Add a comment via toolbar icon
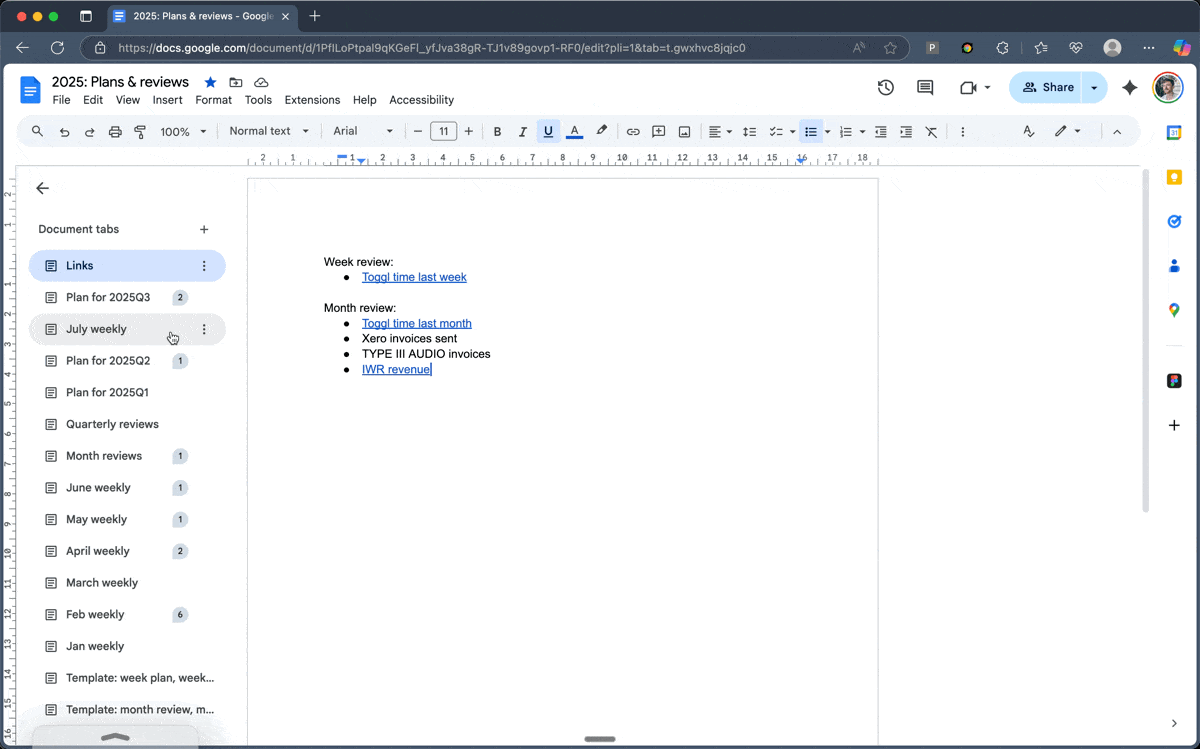This screenshot has height=749, width=1200. pos(659,131)
